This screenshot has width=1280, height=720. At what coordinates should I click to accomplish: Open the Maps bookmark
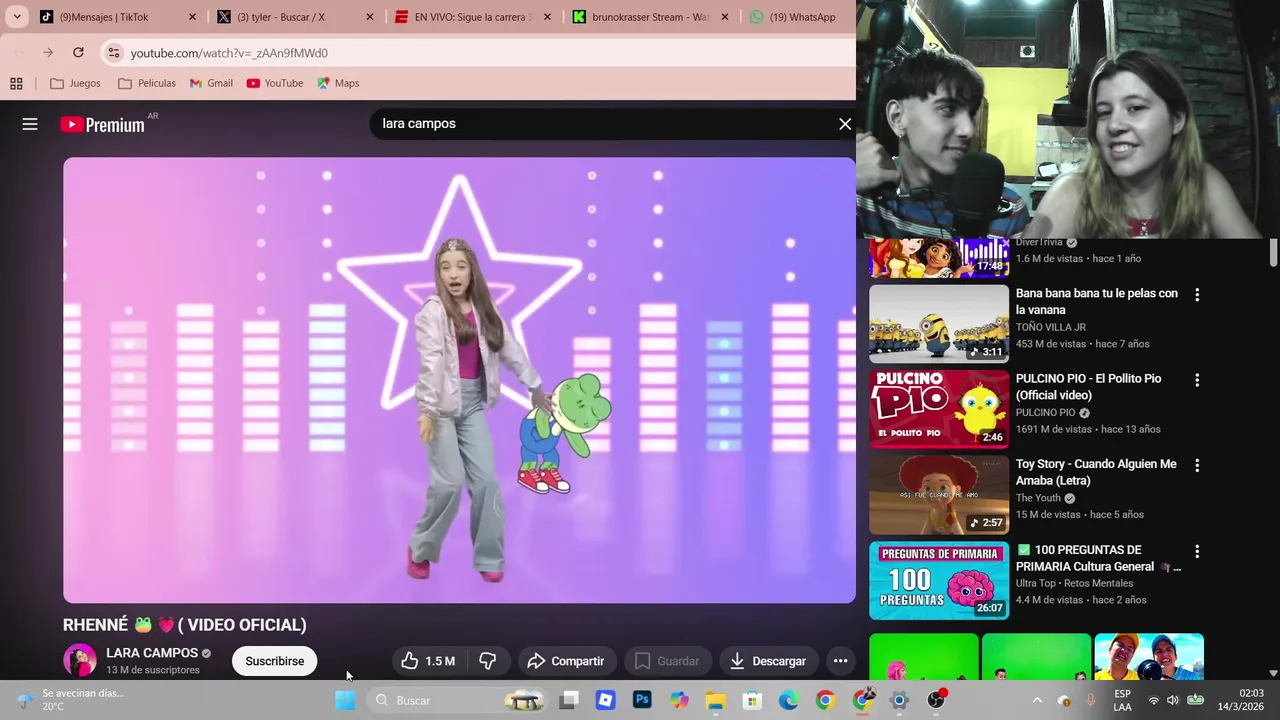[338, 83]
